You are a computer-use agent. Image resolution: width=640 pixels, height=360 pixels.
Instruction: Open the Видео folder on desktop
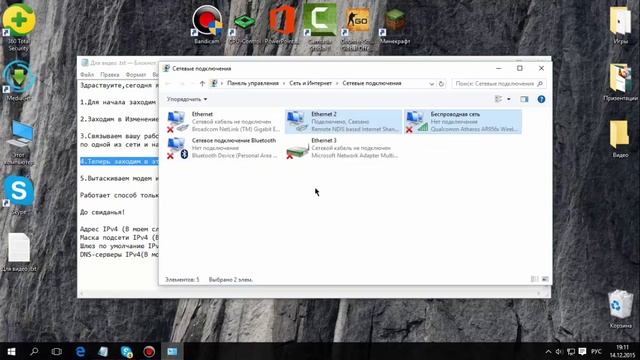620,139
